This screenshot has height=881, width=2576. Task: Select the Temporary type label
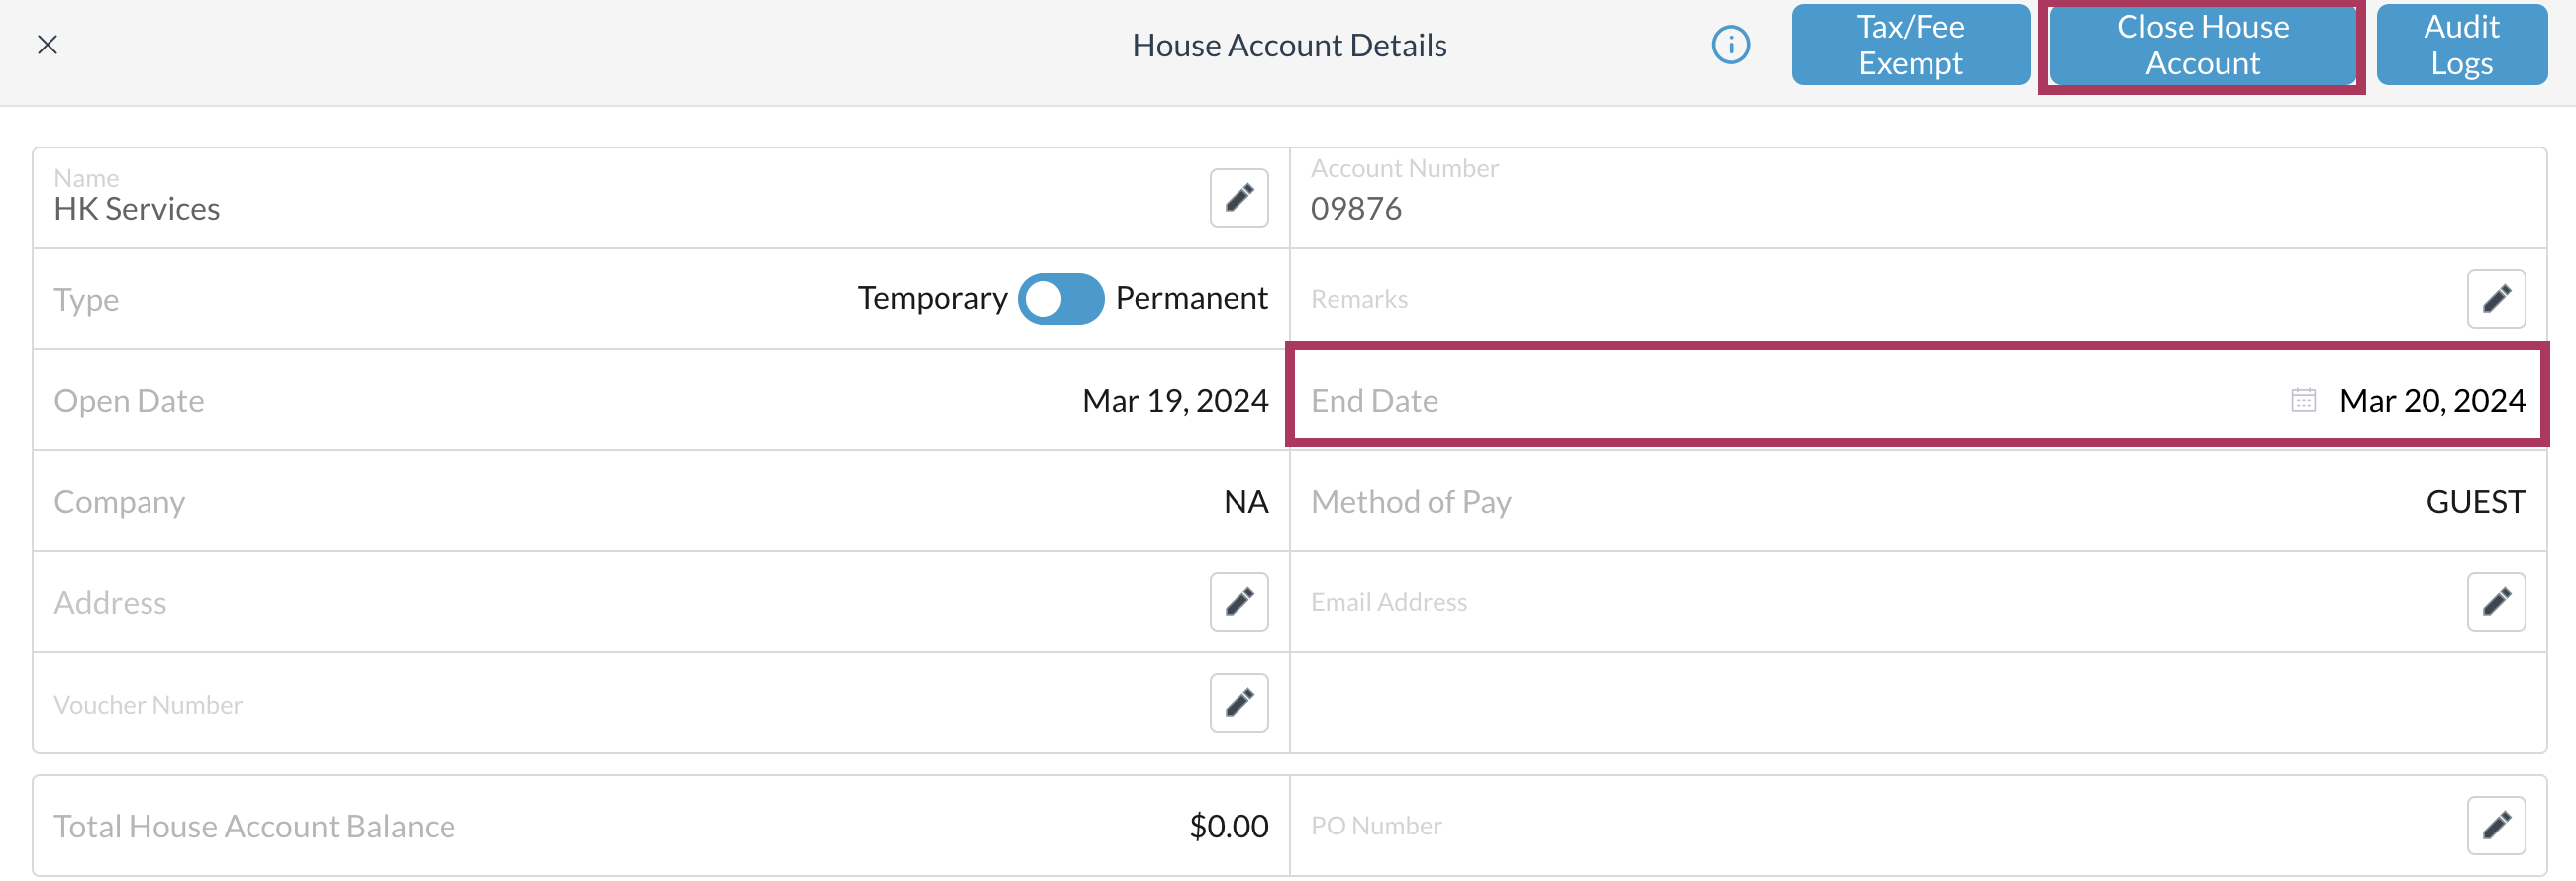pos(932,298)
